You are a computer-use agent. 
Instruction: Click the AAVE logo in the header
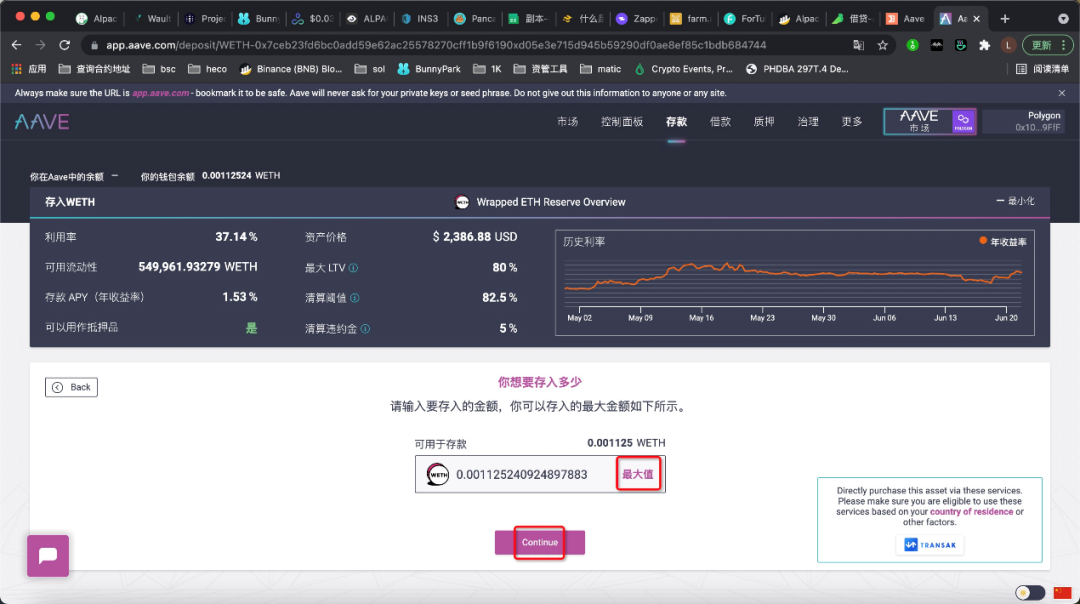click(x=44, y=120)
